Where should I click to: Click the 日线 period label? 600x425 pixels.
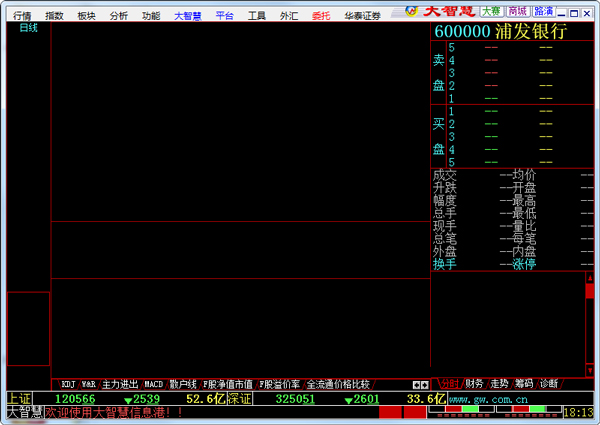point(28,28)
